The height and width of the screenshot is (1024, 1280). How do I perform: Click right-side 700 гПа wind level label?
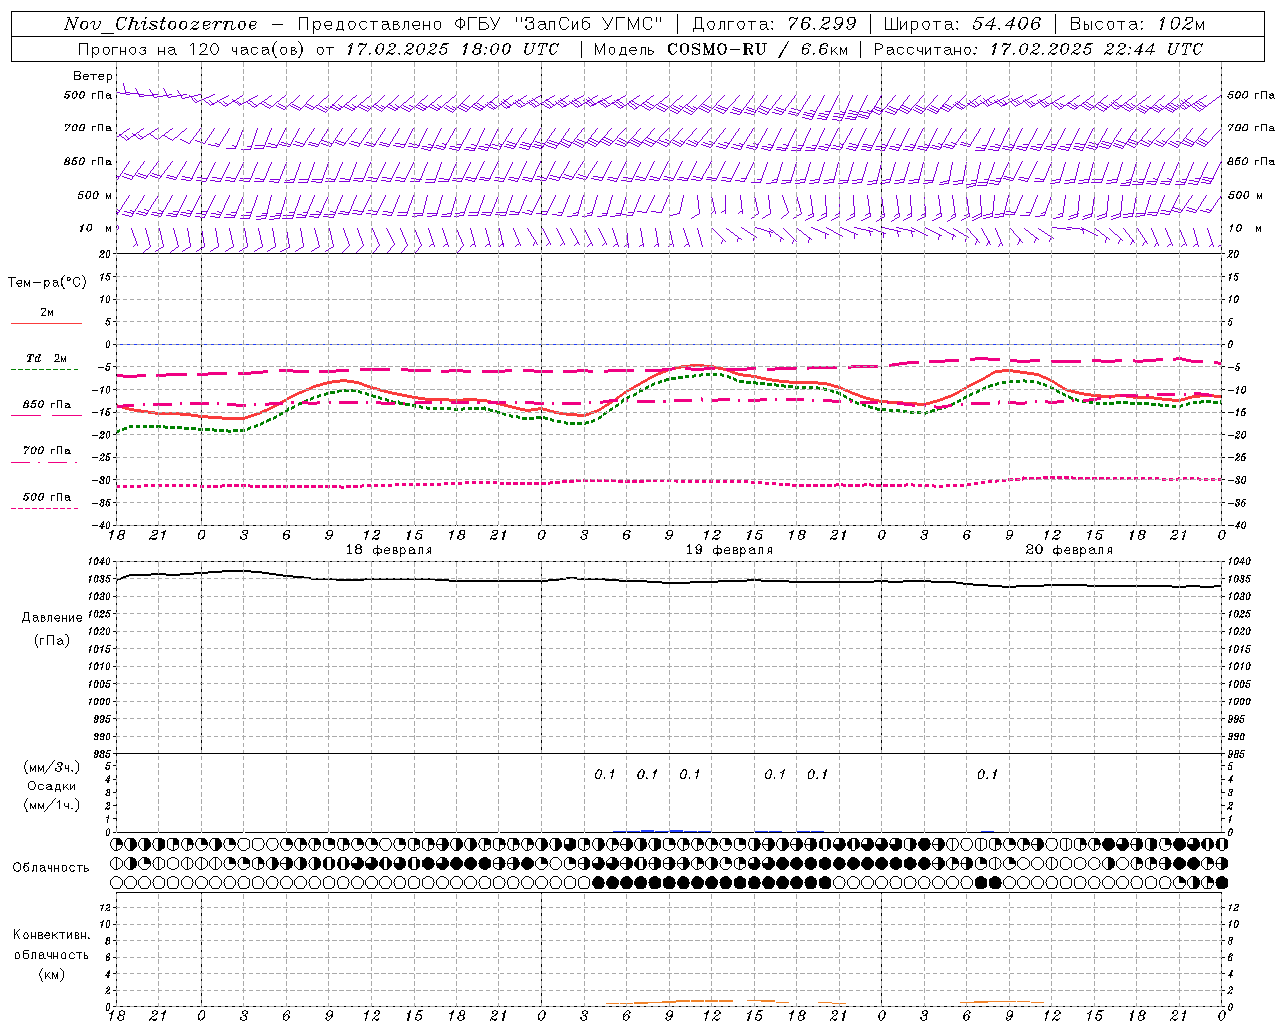1251,128
